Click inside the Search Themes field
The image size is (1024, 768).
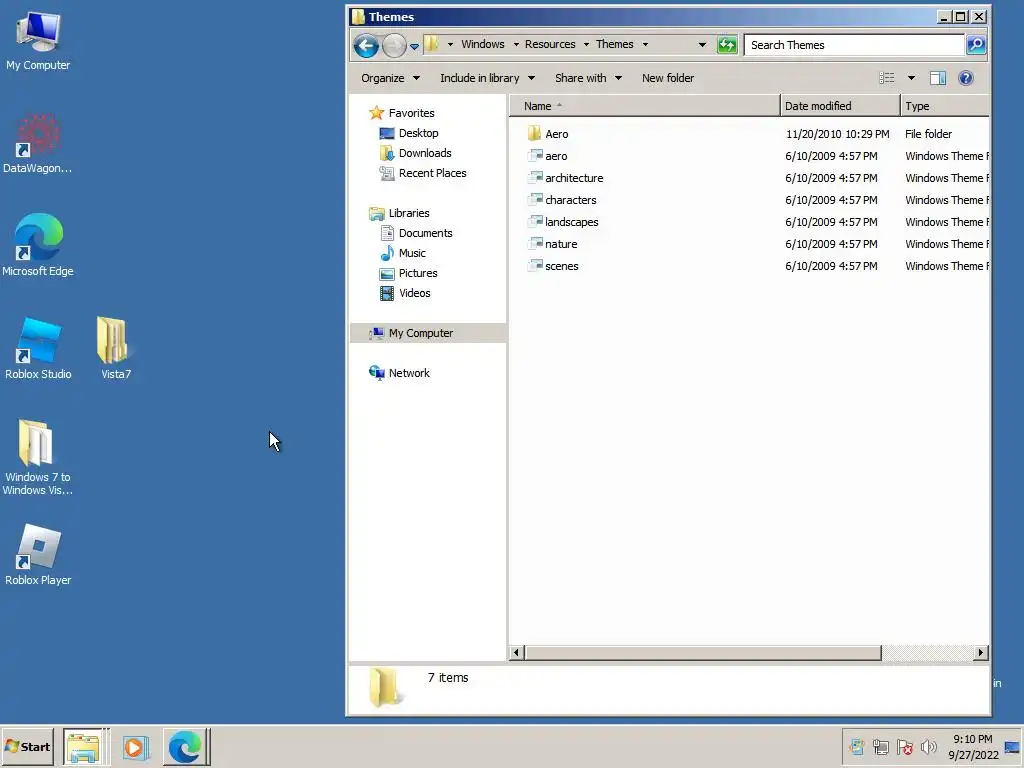pyautogui.click(x=854, y=45)
